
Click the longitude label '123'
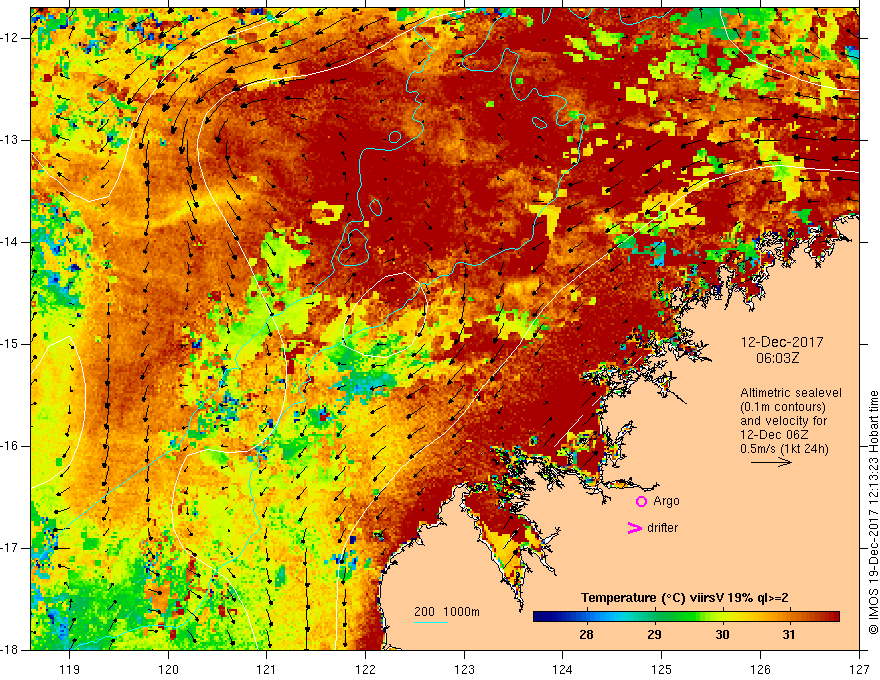(464, 669)
